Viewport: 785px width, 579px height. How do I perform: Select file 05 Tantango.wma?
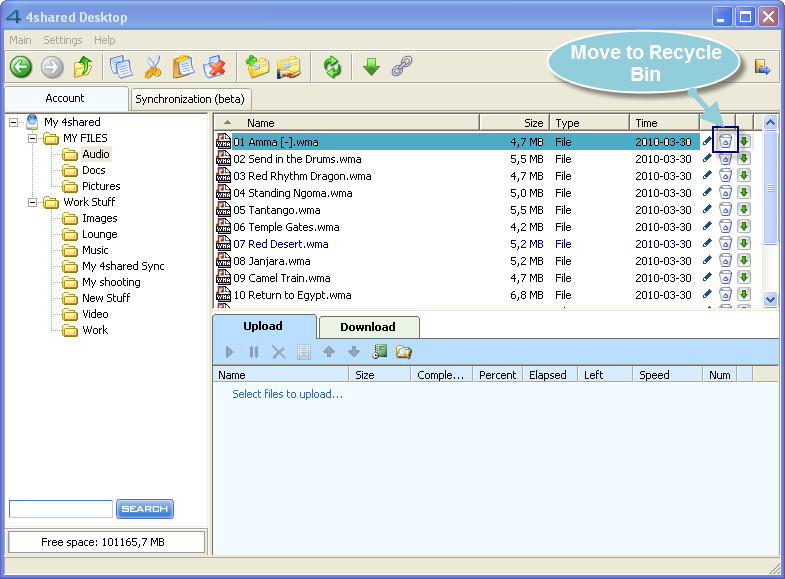277,210
